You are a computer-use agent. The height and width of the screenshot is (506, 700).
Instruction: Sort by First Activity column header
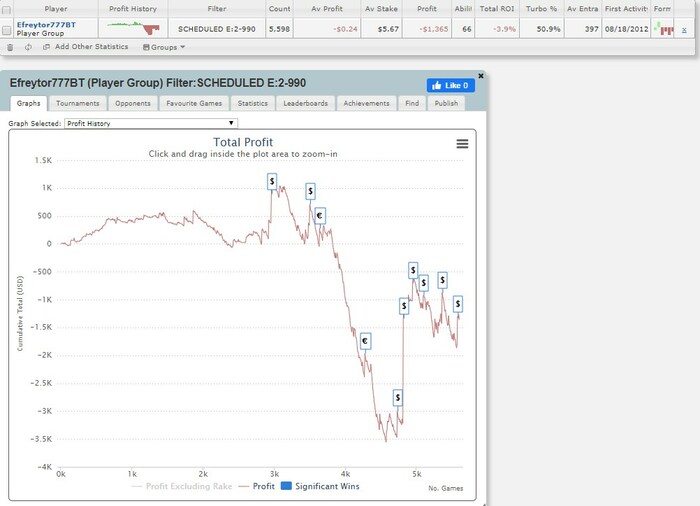click(x=626, y=8)
